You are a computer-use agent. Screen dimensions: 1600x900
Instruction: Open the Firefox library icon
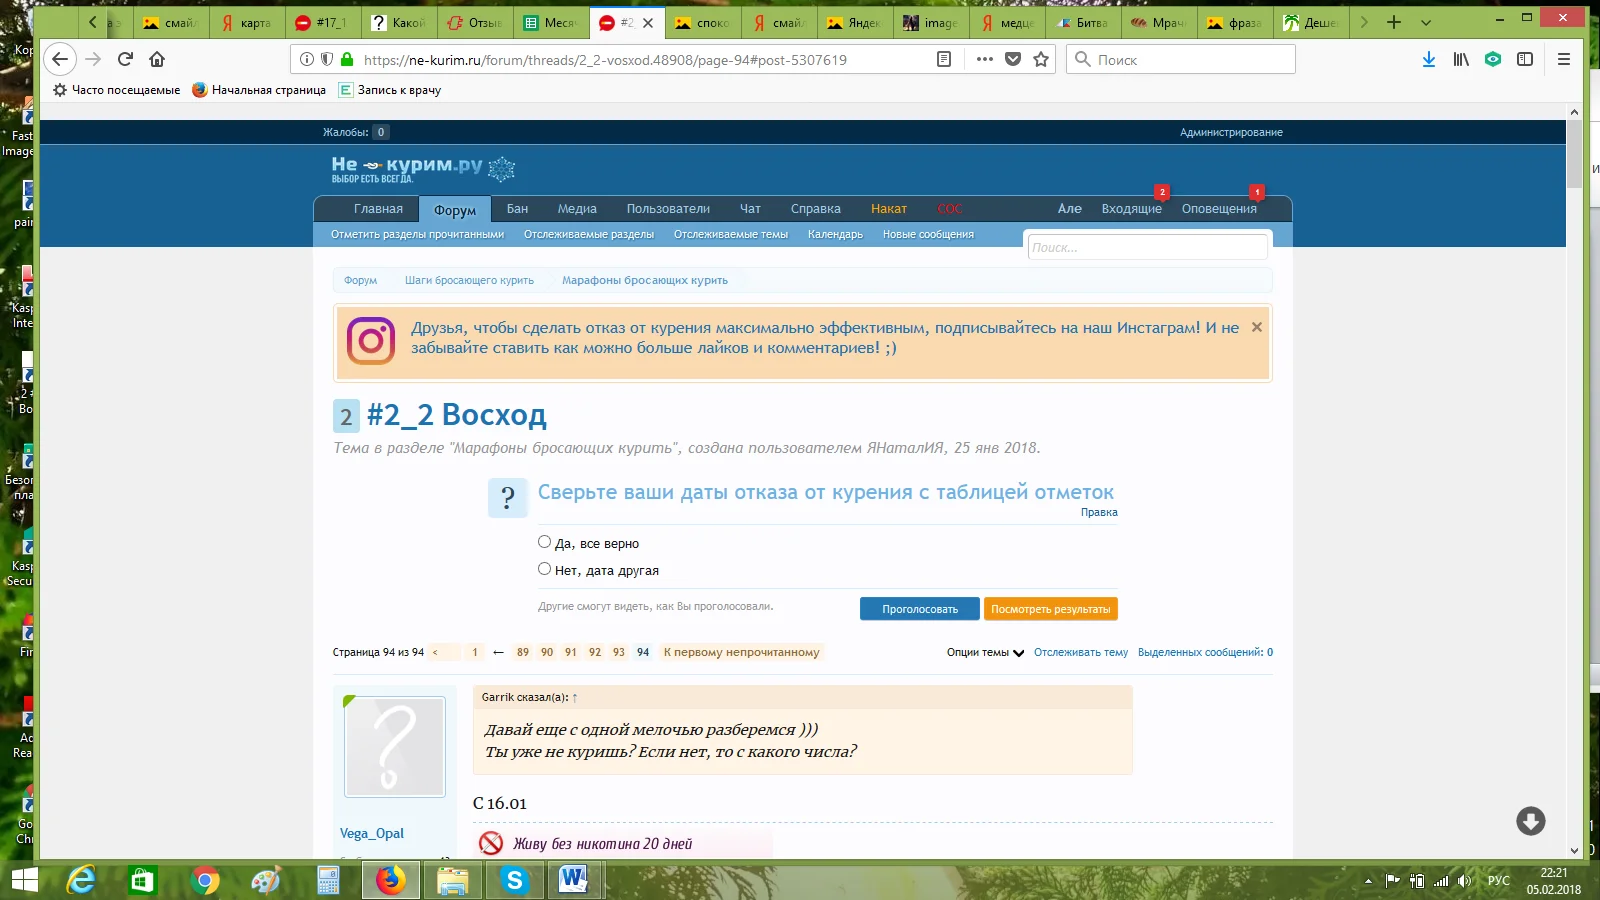[1461, 59]
